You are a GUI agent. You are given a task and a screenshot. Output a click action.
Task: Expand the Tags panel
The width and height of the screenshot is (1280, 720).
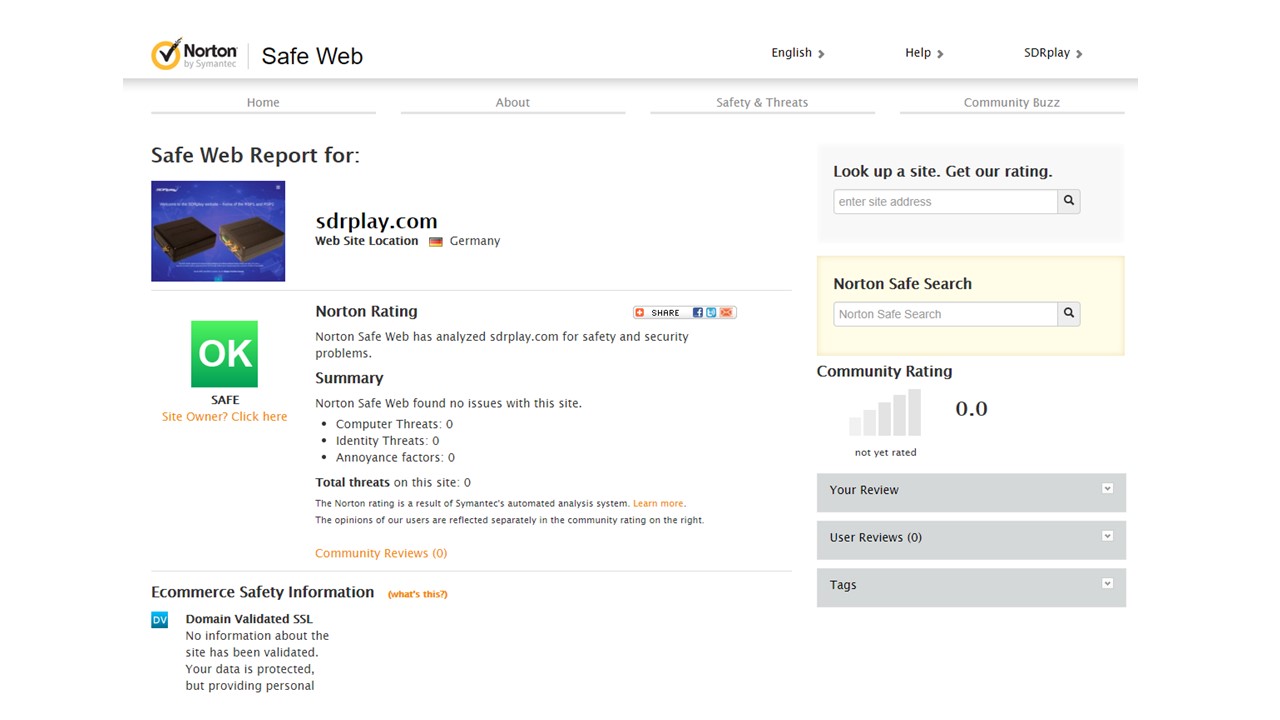[971, 587]
